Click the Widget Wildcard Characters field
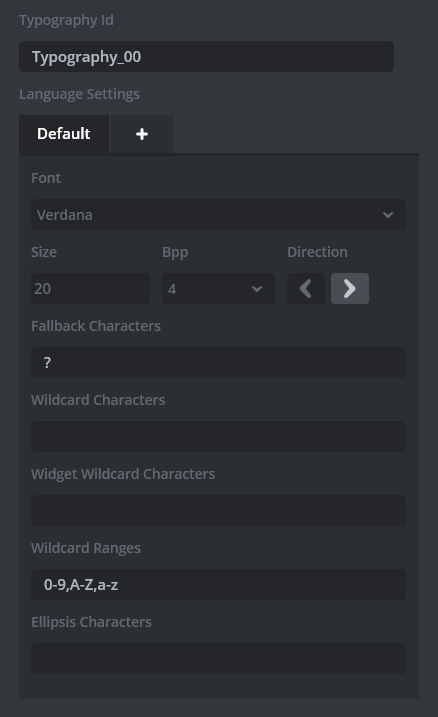Image resolution: width=438 pixels, height=717 pixels. click(x=219, y=510)
